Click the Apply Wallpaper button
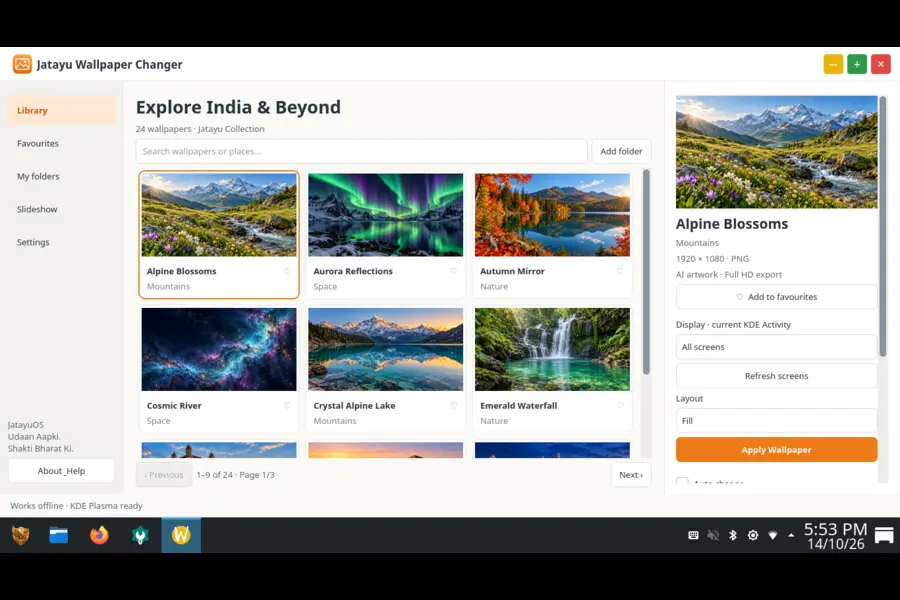This screenshot has height=600, width=900. click(x=776, y=450)
